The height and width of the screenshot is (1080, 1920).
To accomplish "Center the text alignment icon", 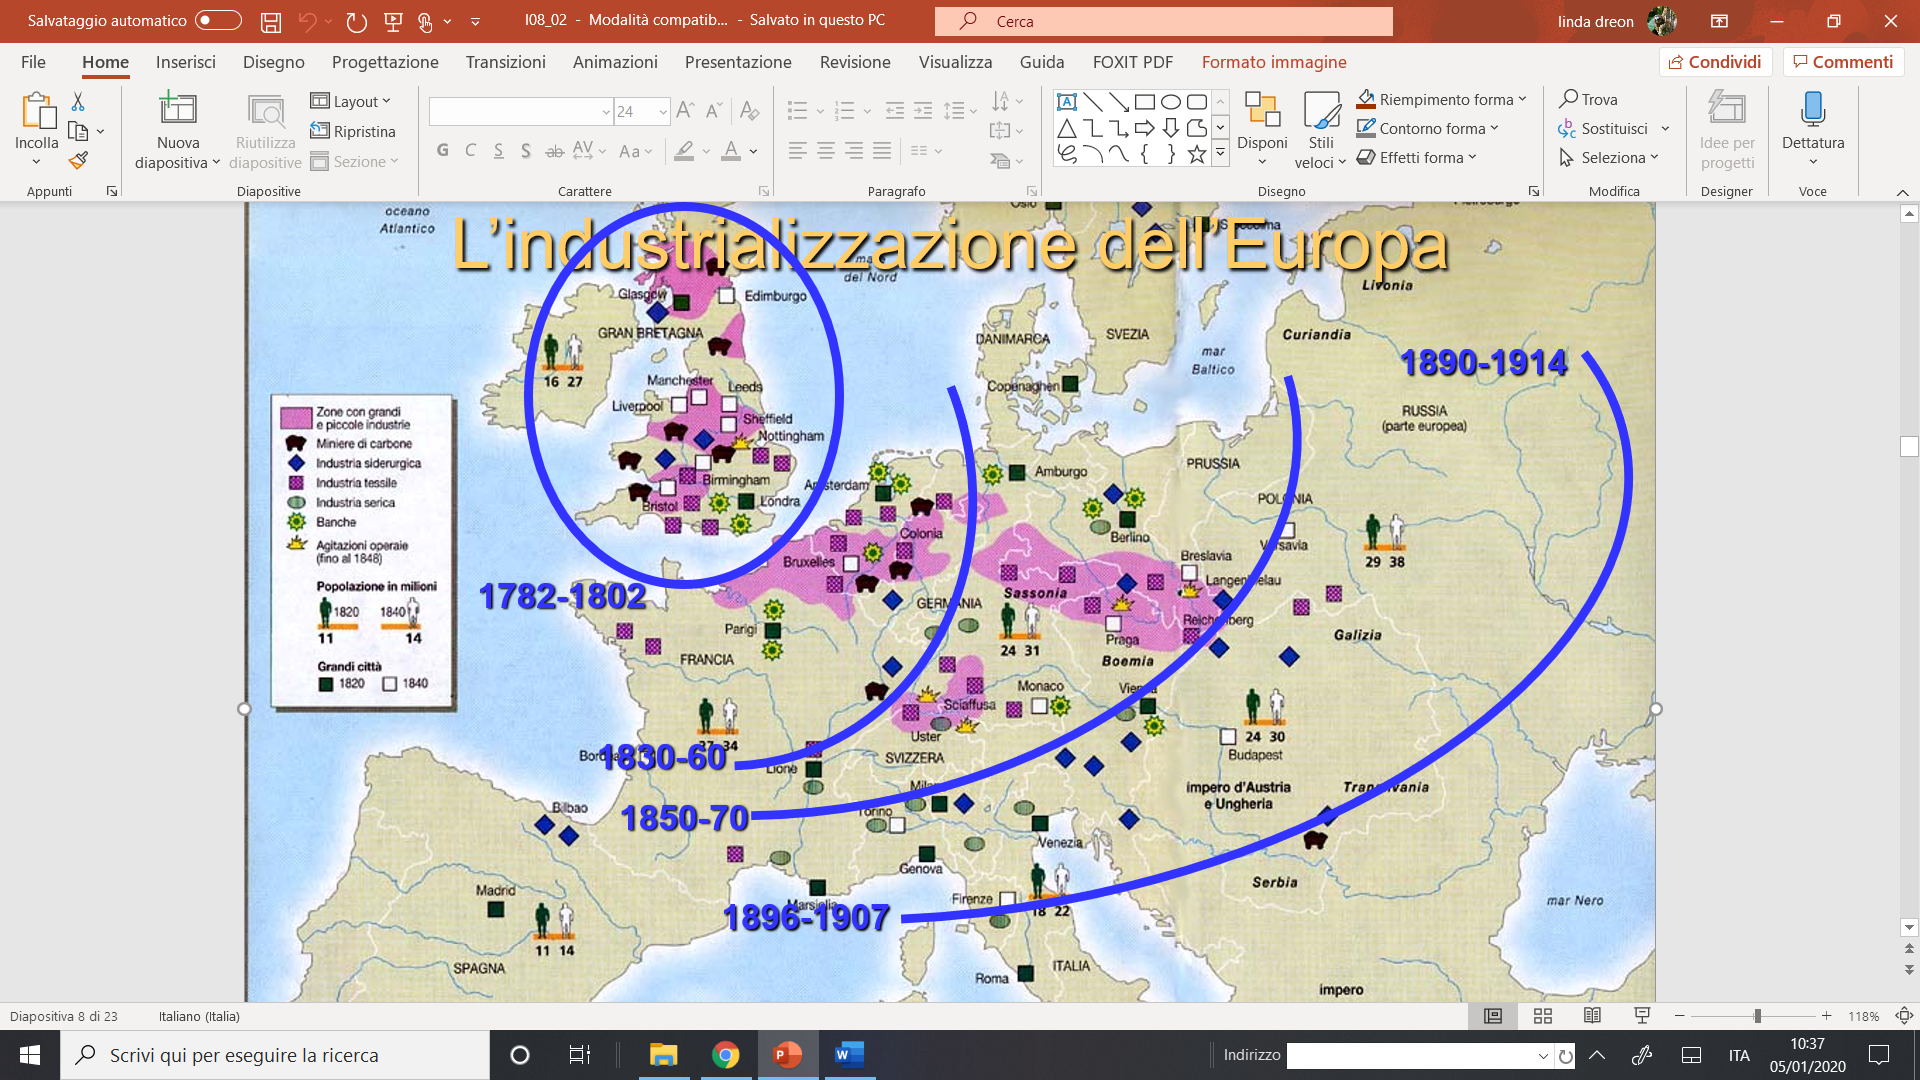I will 826,151.
